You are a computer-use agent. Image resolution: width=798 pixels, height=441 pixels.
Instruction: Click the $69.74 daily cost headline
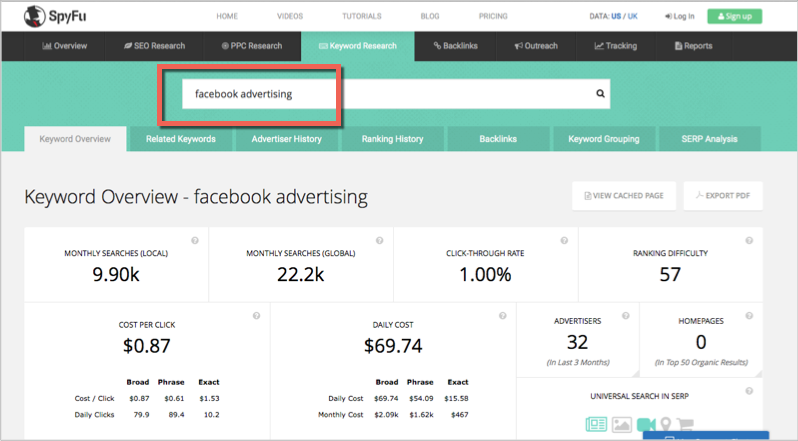click(x=393, y=346)
